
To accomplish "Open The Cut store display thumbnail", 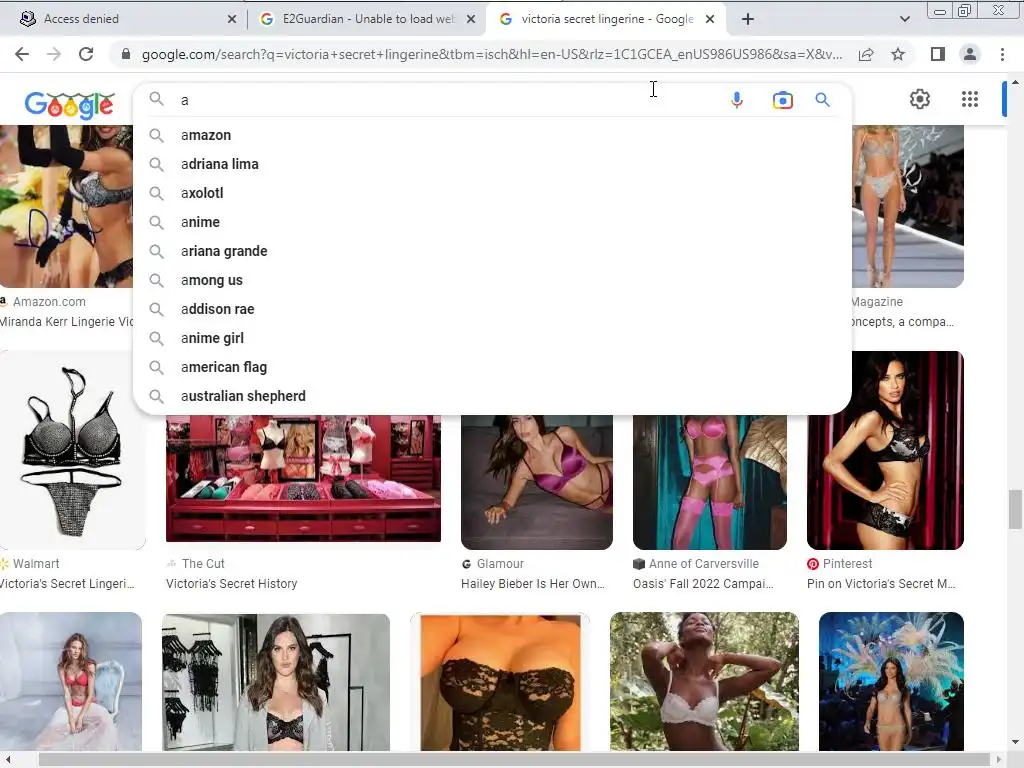I will 303,479.
